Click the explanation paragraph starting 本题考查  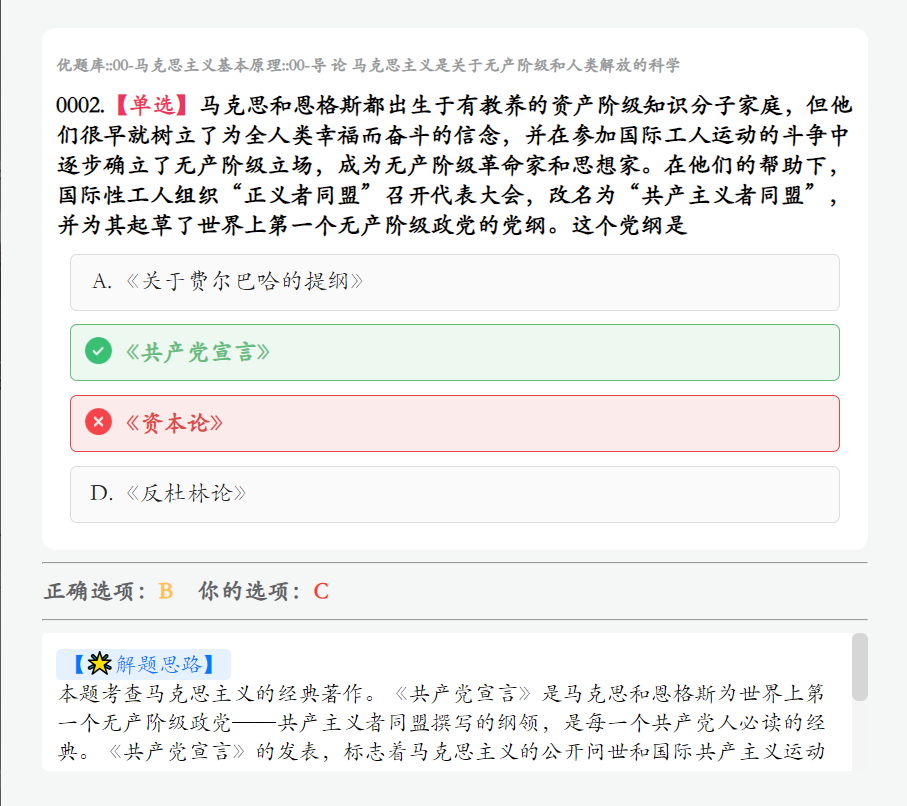tap(442, 723)
